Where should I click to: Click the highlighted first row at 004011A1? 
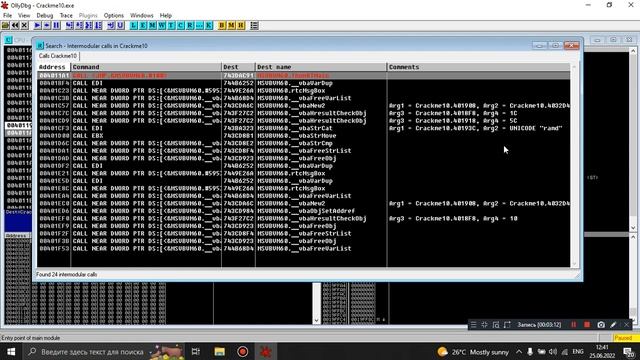click(x=304, y=76)
